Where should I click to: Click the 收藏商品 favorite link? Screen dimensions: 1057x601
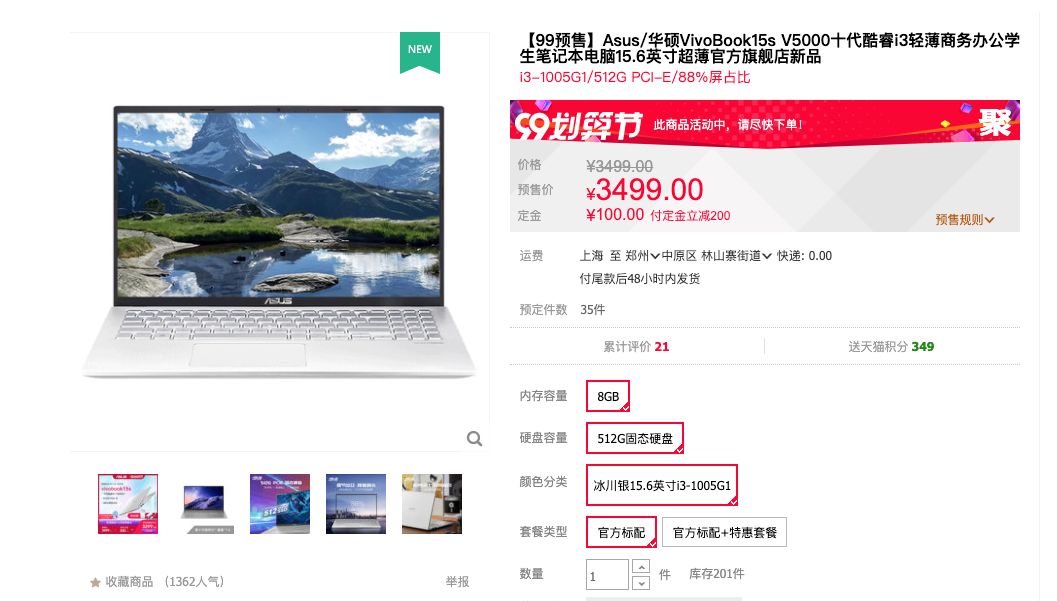[x=129, y=581]
